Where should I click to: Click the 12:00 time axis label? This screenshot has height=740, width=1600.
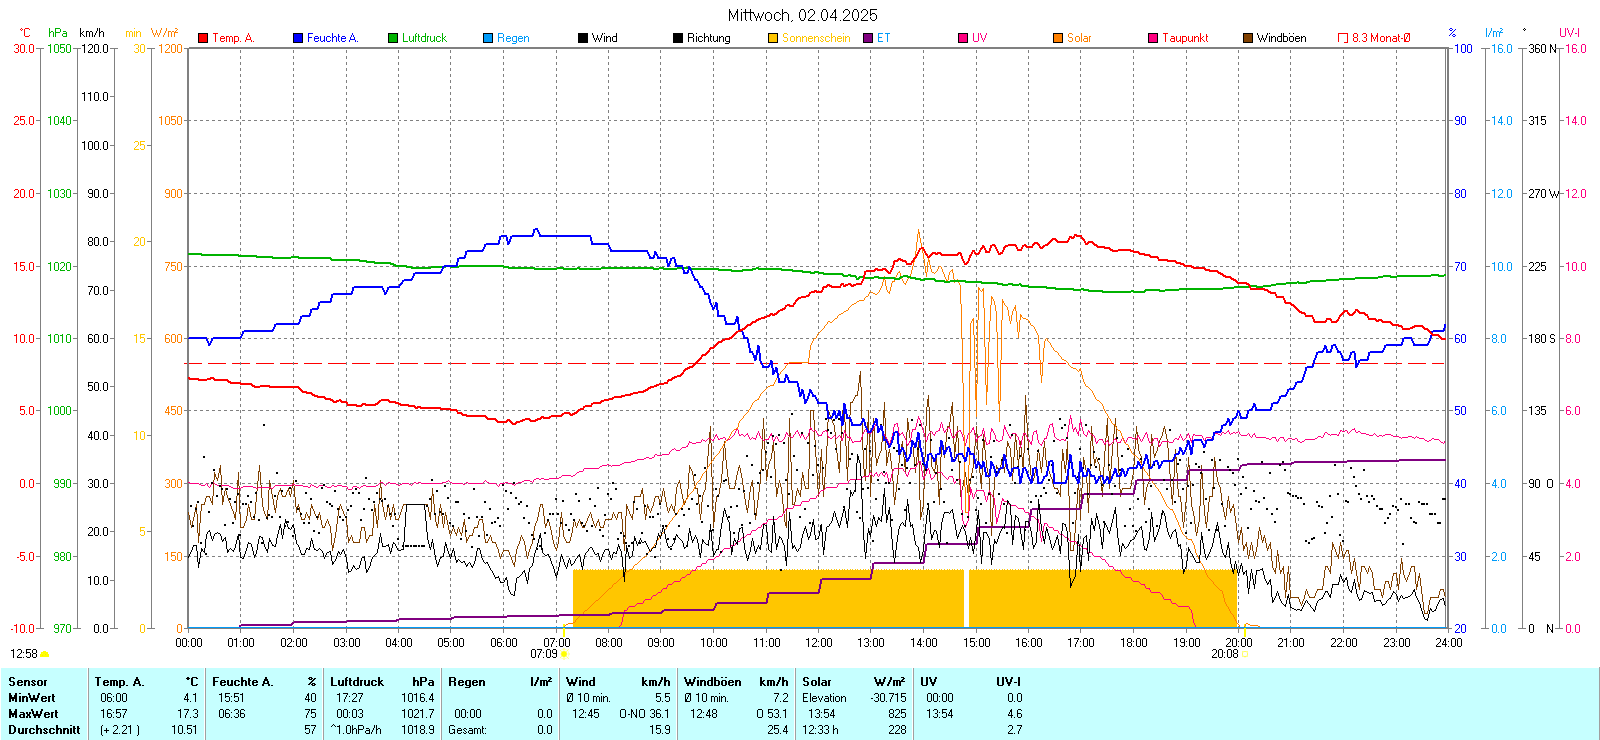(818, 643)
